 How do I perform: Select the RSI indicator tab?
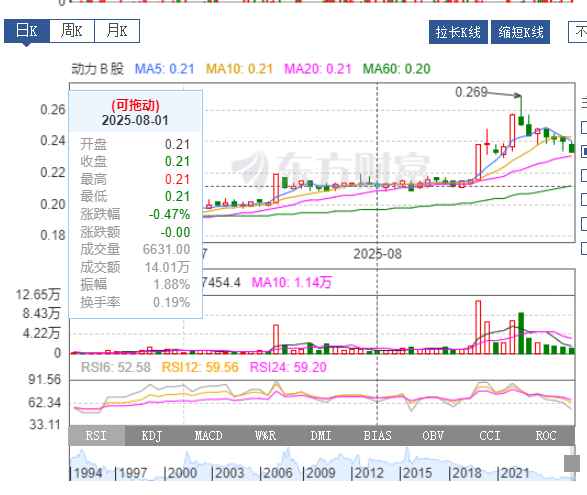[x=97, y=436]
